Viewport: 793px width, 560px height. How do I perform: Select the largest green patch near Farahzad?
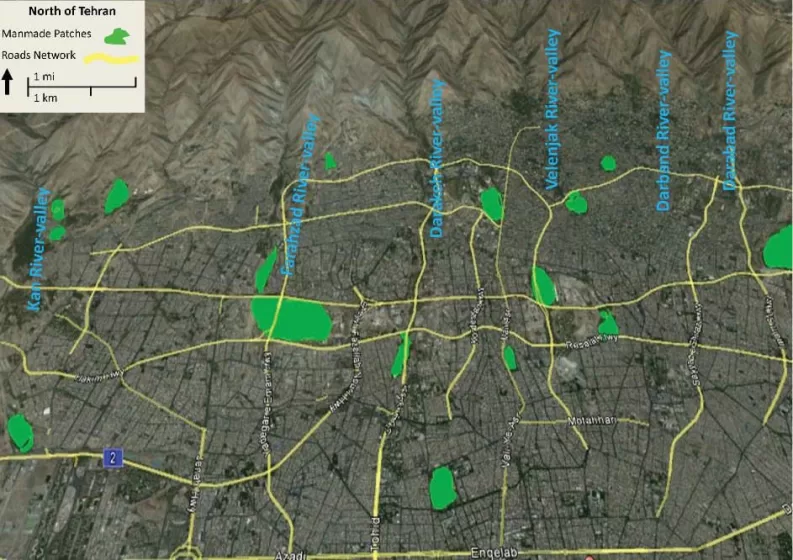point(292,319)
